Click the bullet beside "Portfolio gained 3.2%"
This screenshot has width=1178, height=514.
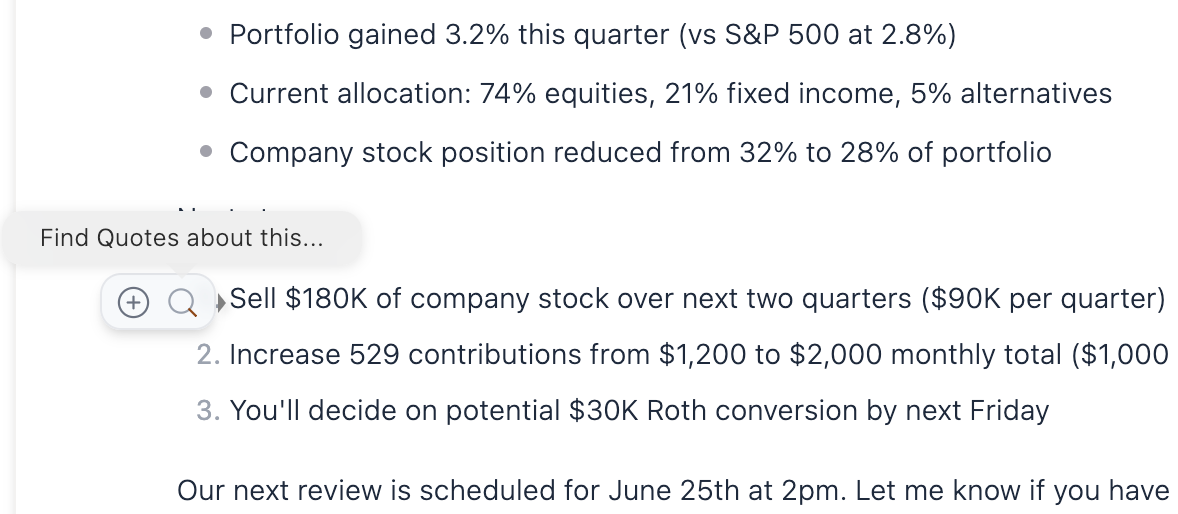207,34
